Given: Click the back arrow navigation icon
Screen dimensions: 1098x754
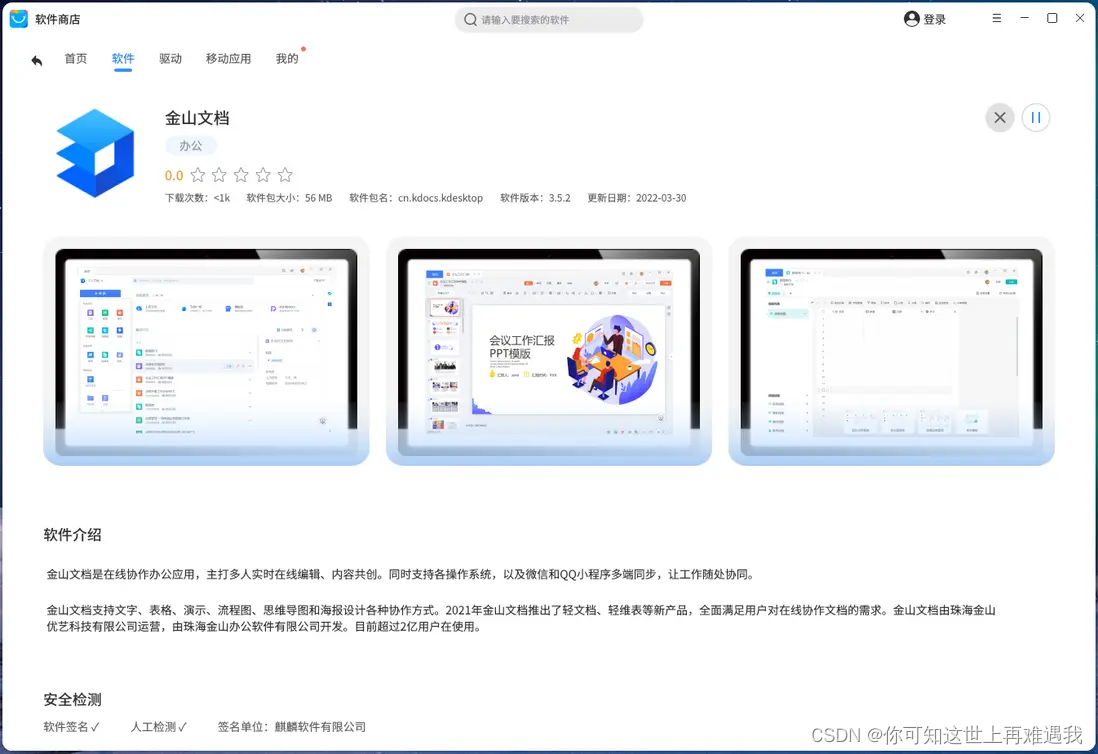Looking at the screenshot, I should [36, 60].
